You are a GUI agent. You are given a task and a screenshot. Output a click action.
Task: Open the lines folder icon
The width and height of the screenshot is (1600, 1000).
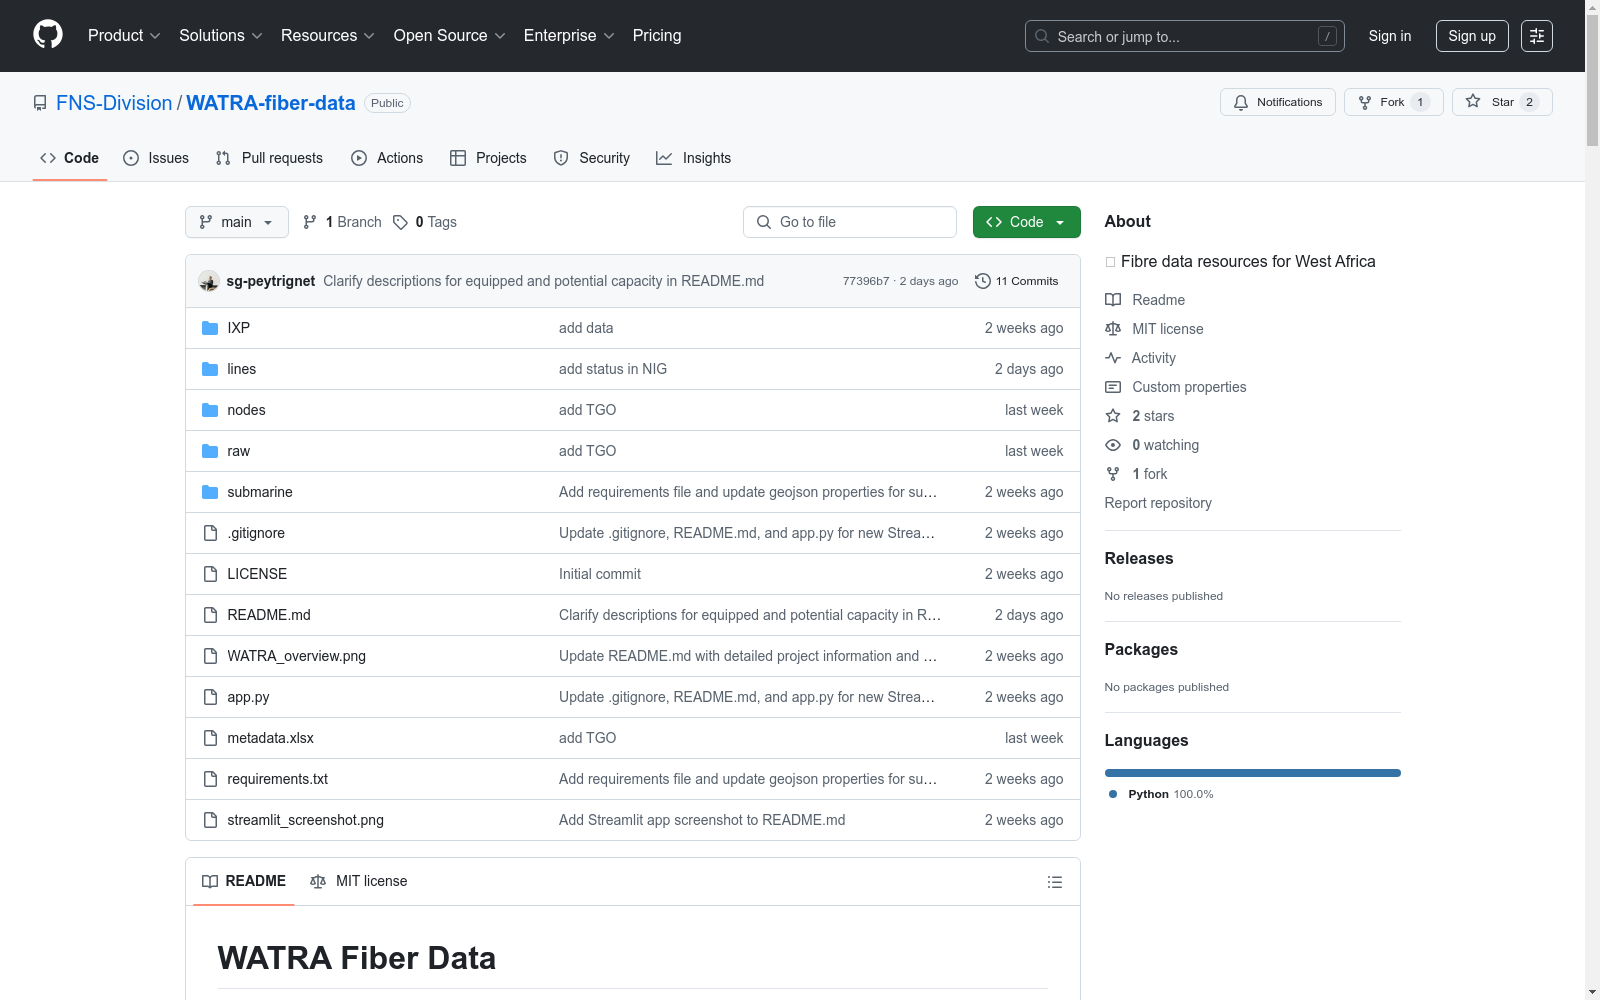point(210,369)
